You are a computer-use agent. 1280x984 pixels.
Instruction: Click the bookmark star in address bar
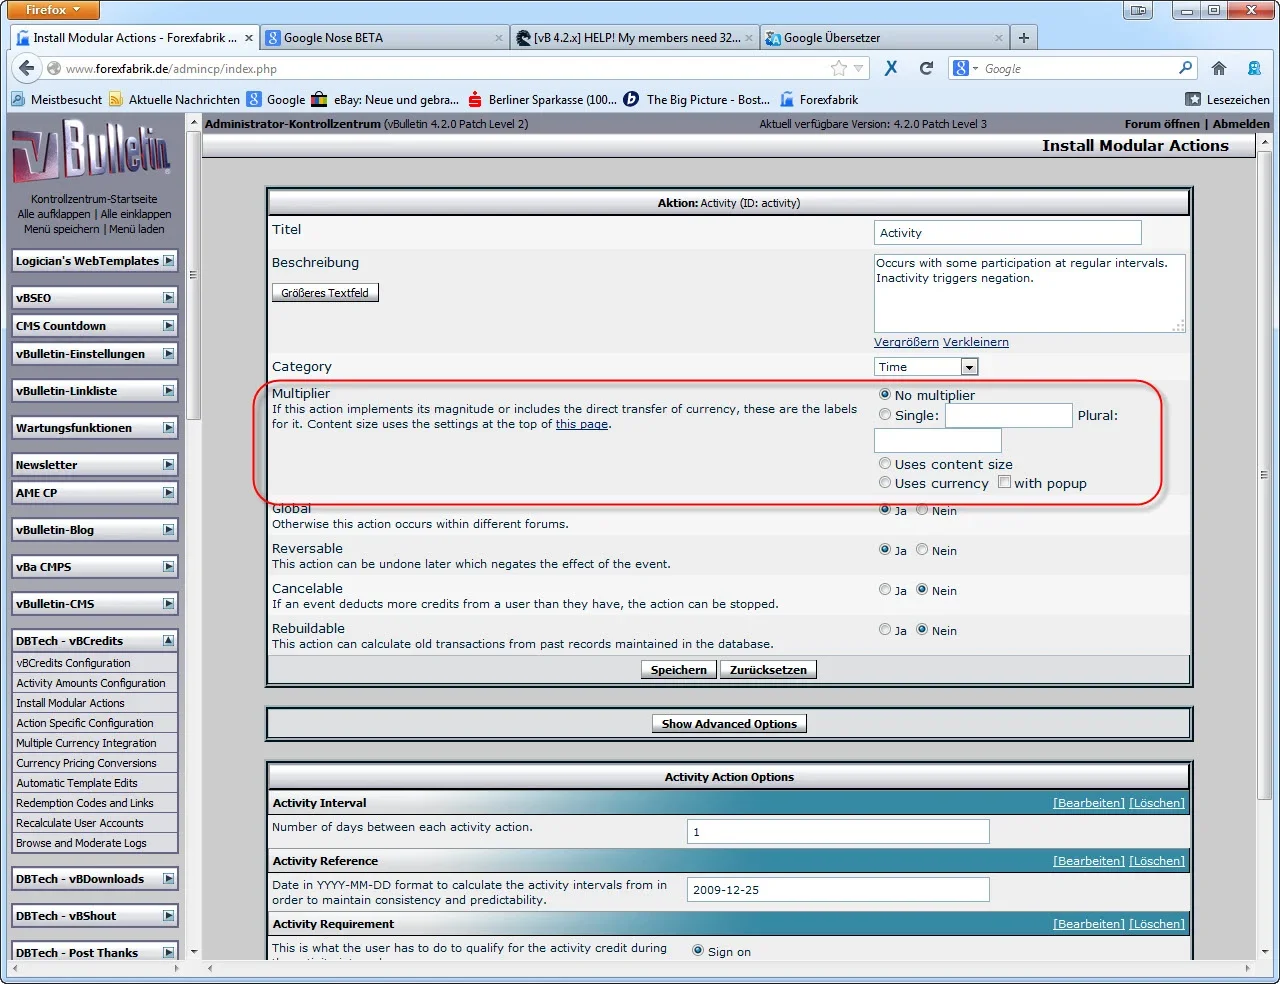click(x=839, y=68)
